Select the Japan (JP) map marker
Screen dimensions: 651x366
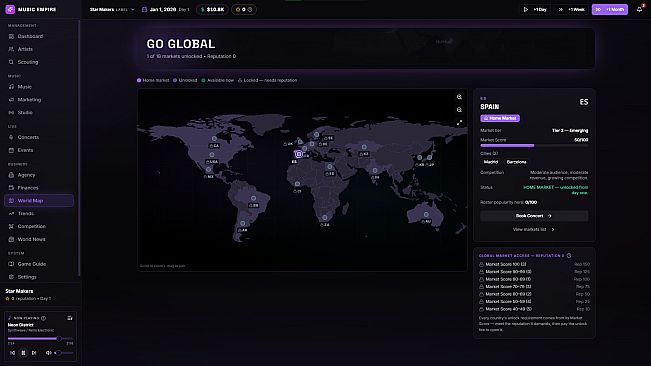pyautogui.click(x=429, y=158)
